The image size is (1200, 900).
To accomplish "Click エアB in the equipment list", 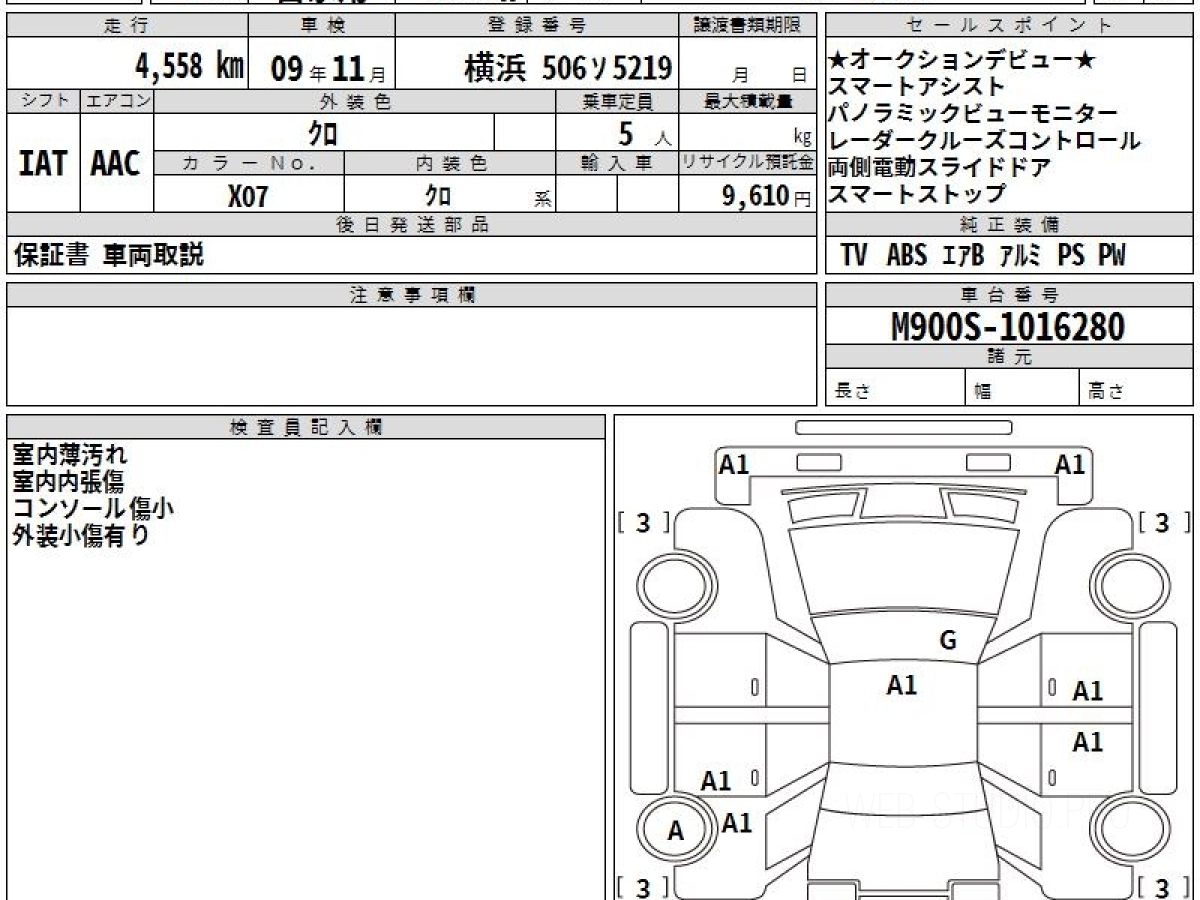I will tap(964, 255).
